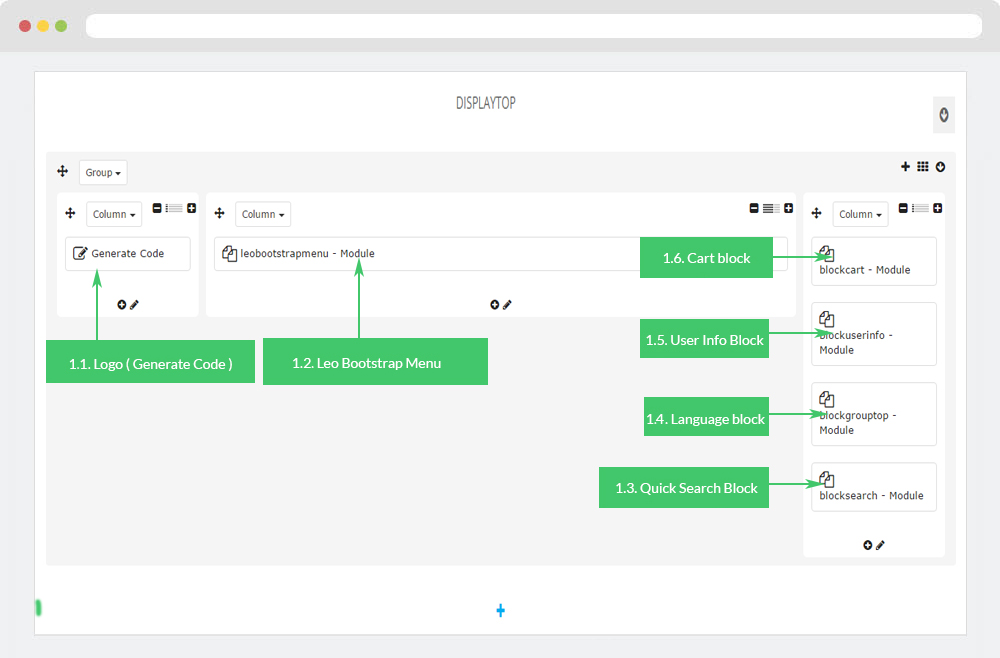Click the group add plus icon
Viewport: 1000px width, 658px height.
[905, 166]
